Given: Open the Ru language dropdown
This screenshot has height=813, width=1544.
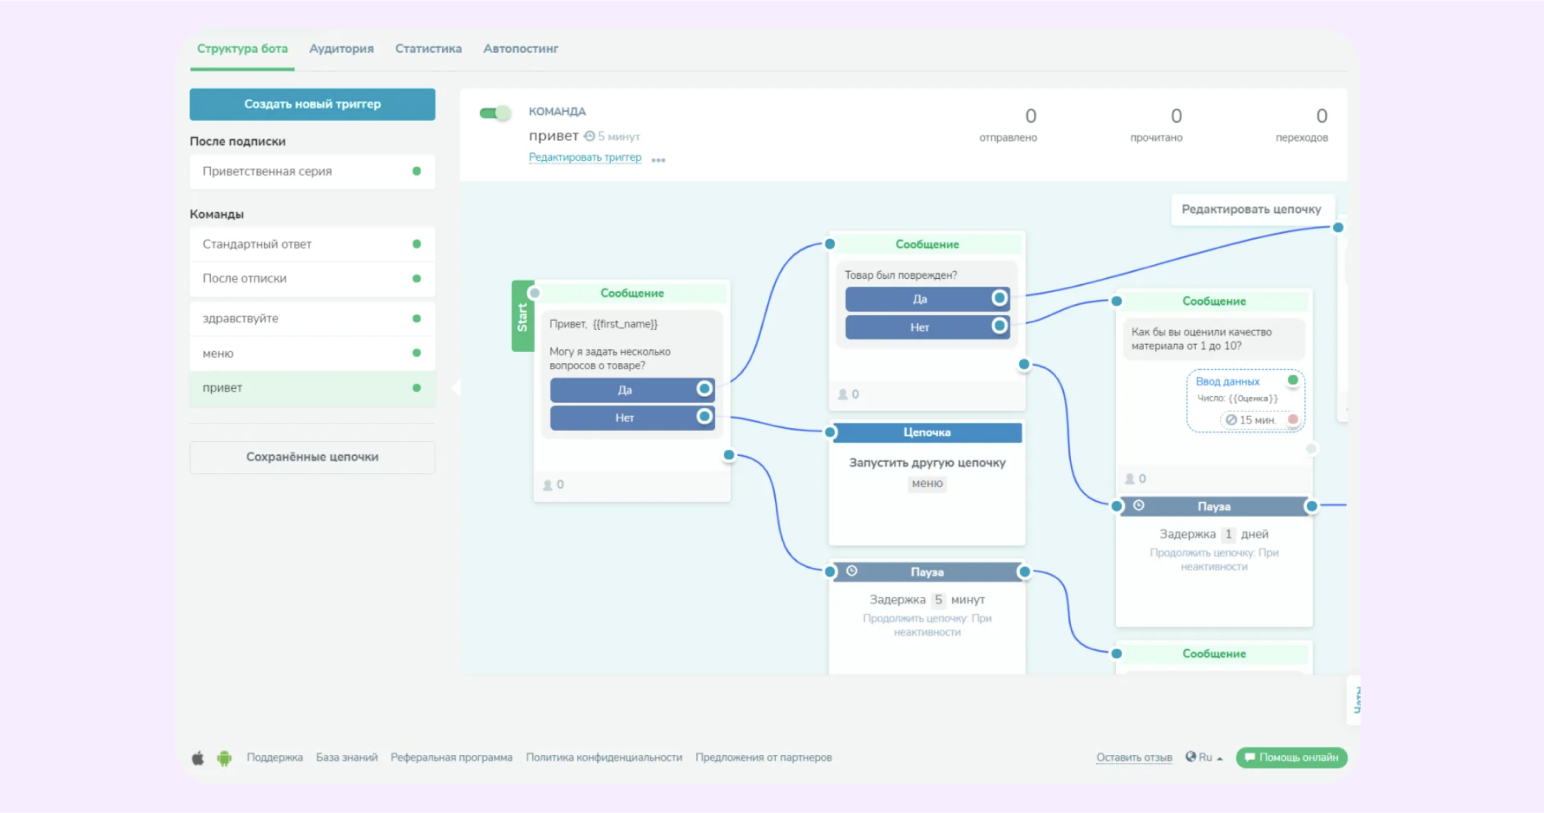Looking at the screenshot, I should (x=1204, y=758).
